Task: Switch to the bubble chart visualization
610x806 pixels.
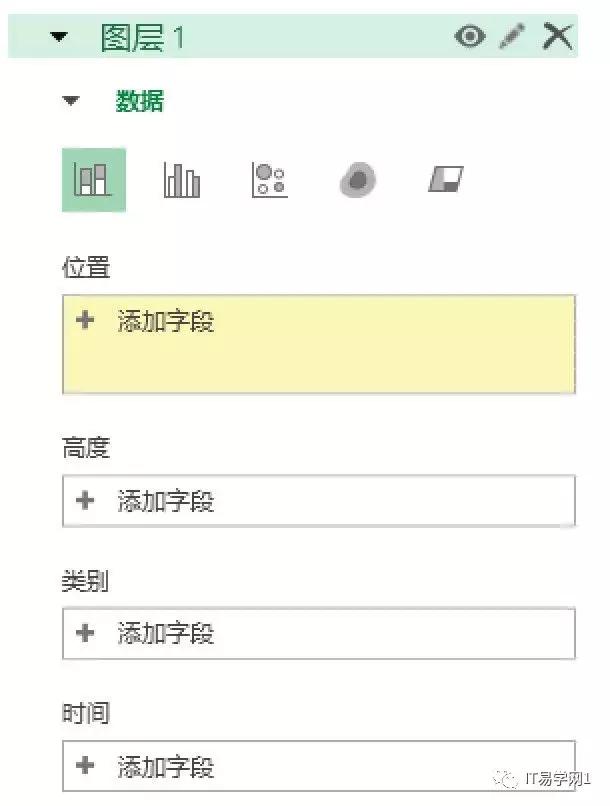Action: [x=270, y=181]
